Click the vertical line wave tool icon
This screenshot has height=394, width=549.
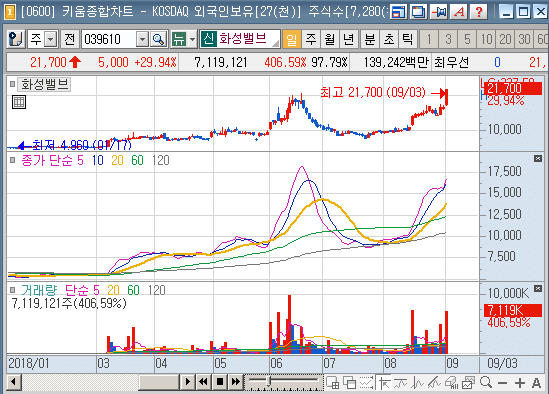coord(417,382)
